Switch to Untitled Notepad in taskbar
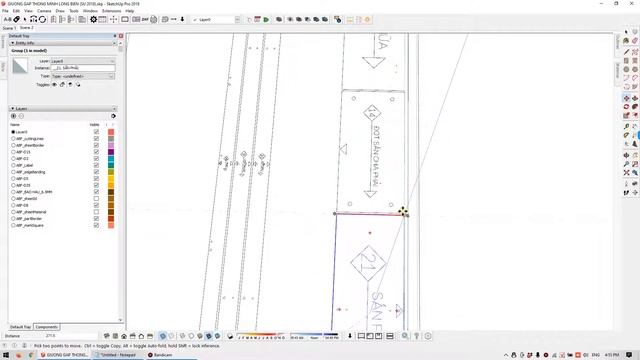Viewport: 640px width, 360px height. coord(118,355)
